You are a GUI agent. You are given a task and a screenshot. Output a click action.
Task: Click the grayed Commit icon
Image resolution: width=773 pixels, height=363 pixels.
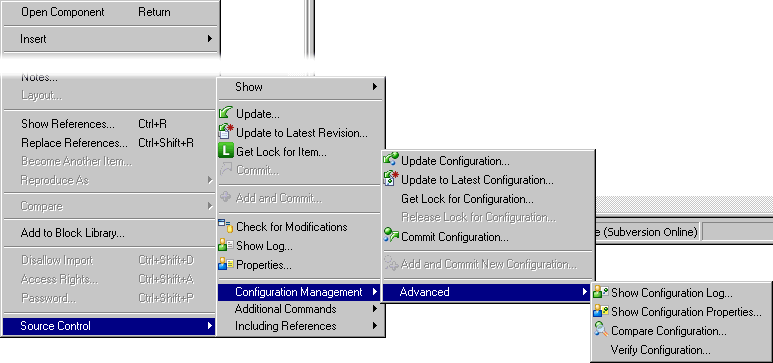click(x=226, y=170)
